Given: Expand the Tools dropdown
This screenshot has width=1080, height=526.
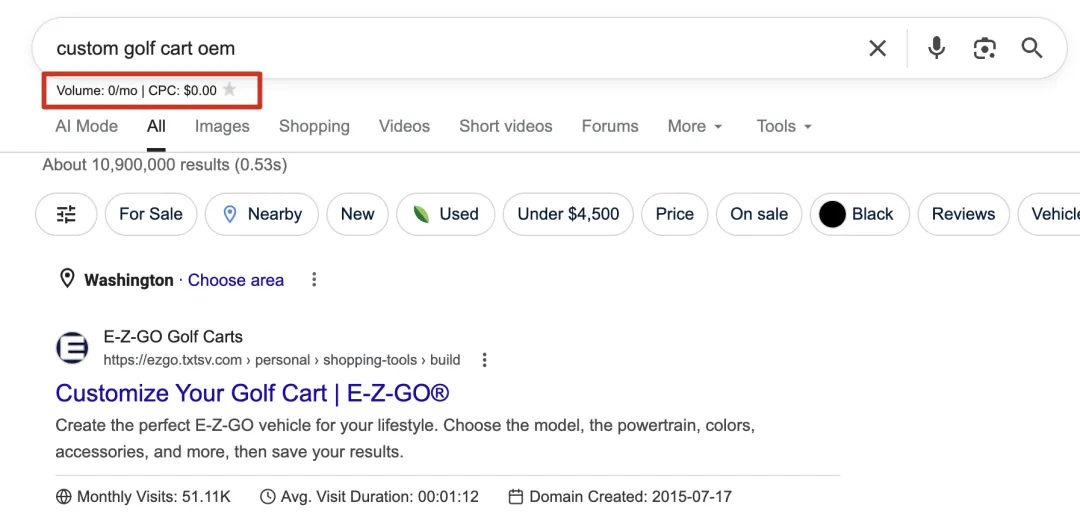Looking at the screenshot, I should (784, 126).
